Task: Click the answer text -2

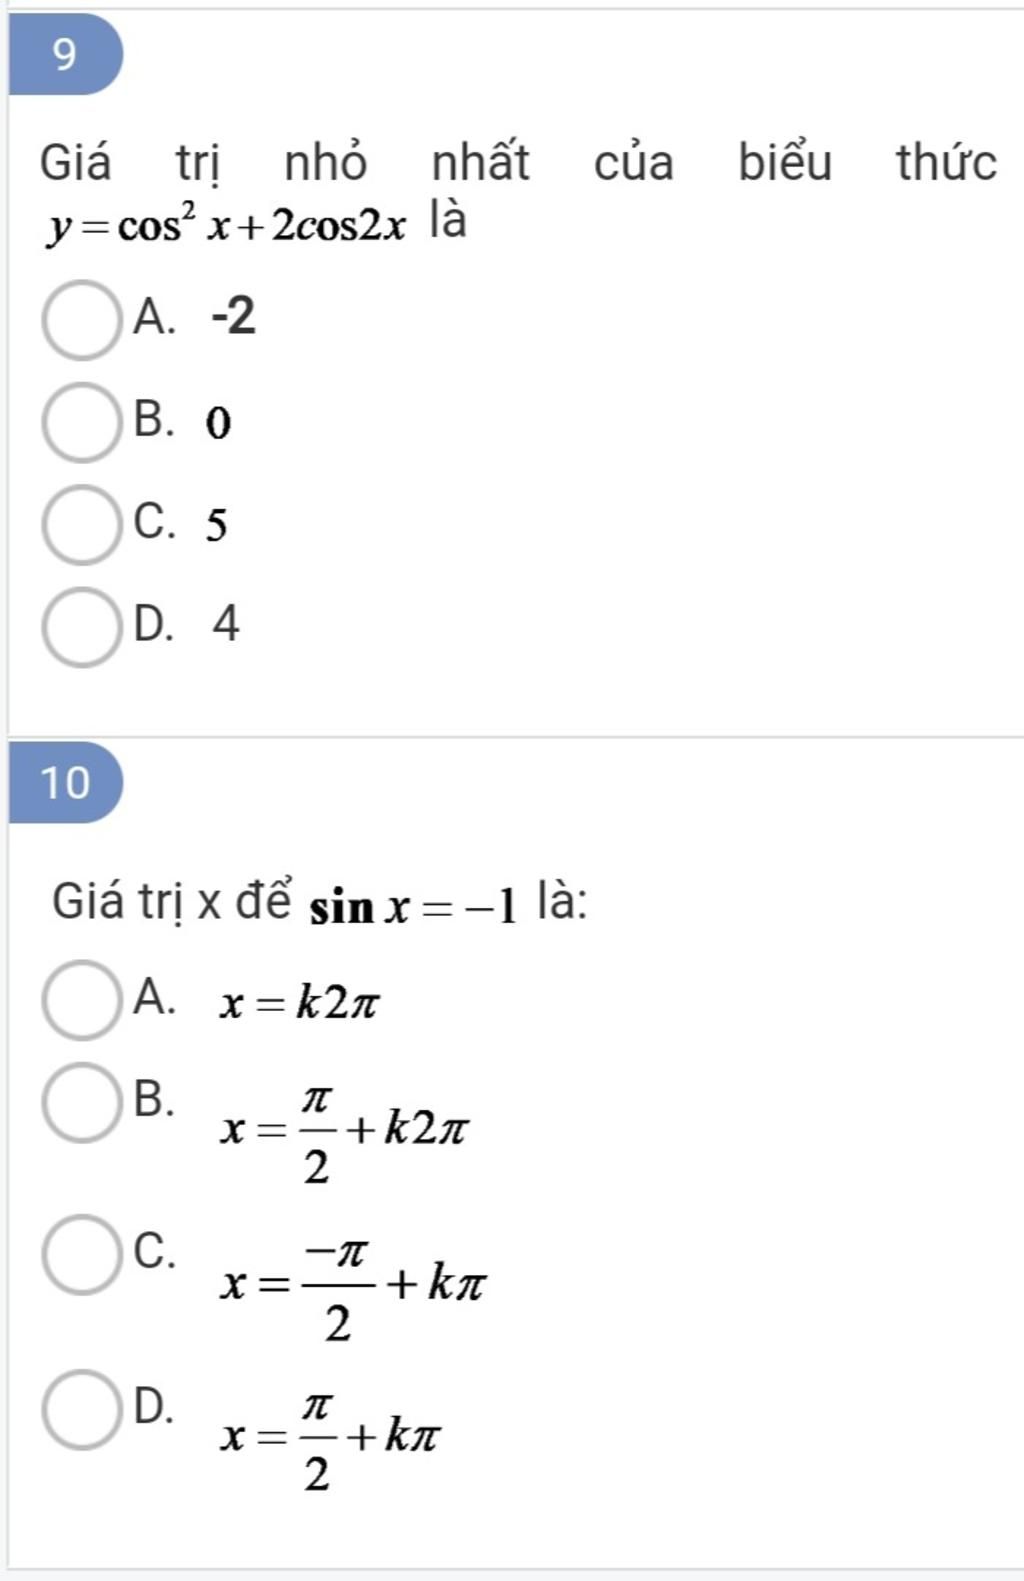Action: coord(233,316)
